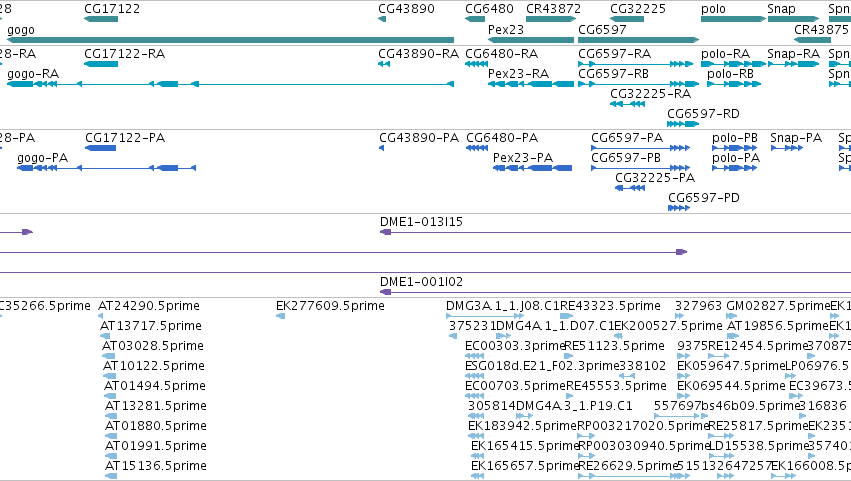The width and height of the screenshot is (851, 481).
Task: Click the DME1-013I15 clone label
Action: 421,222
